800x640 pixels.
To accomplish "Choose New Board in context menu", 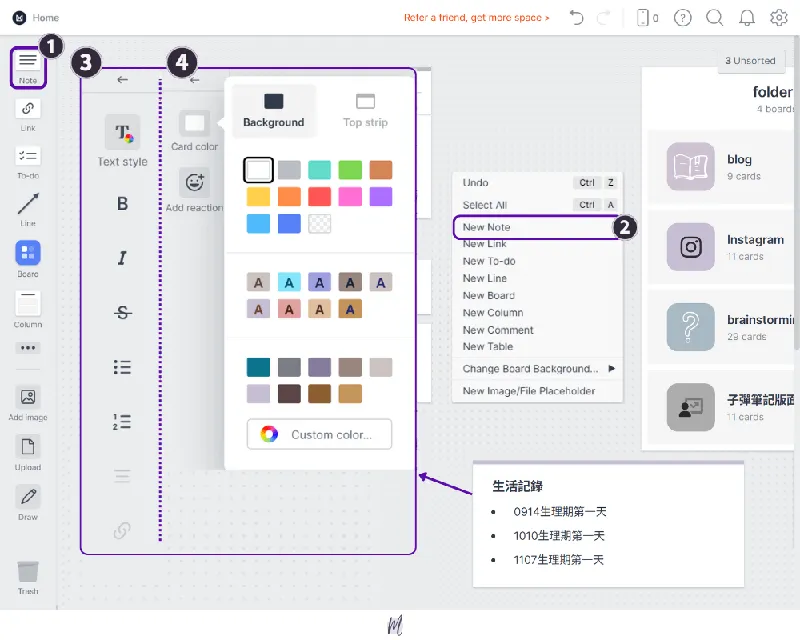I will pos(538,296).
